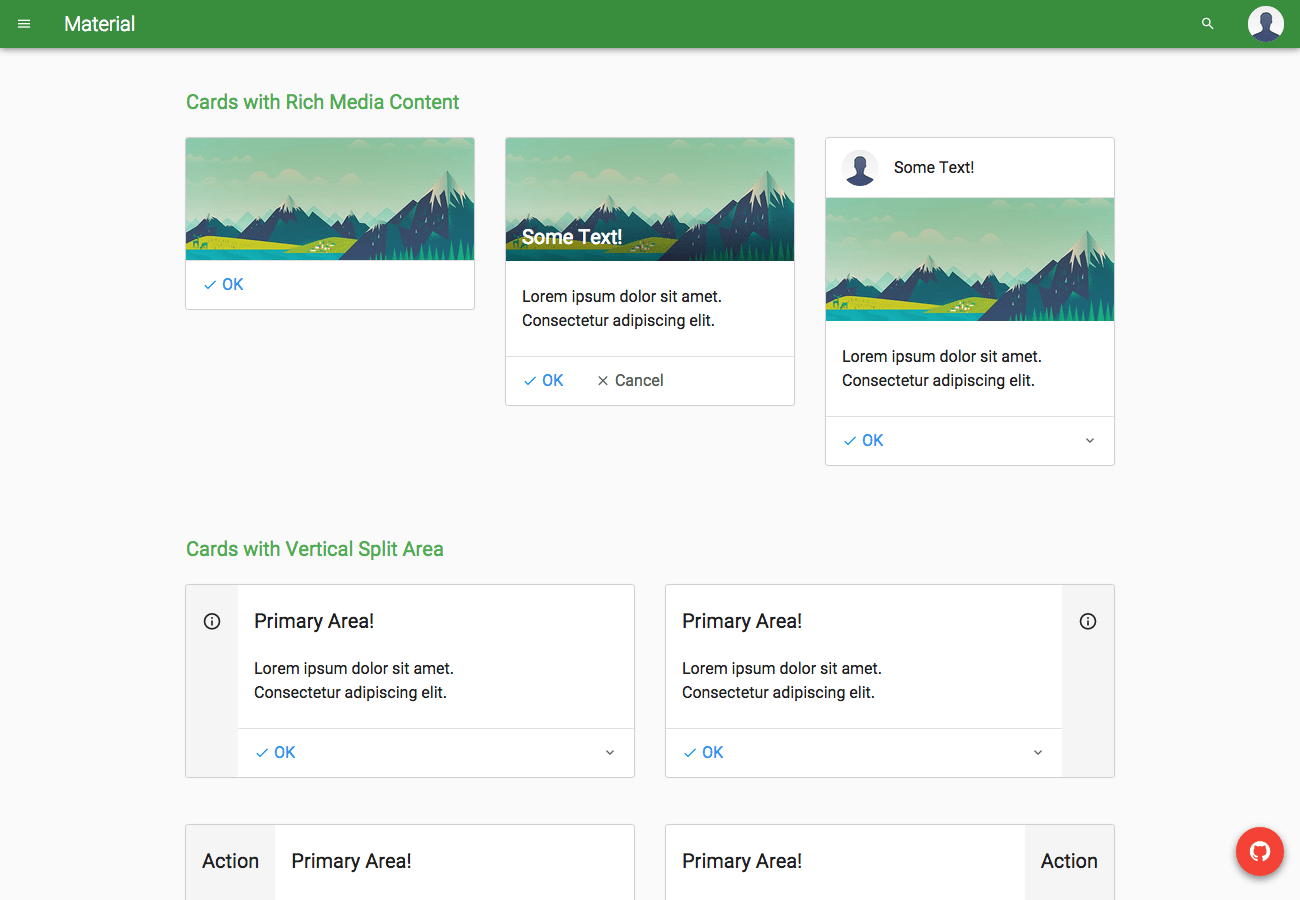This screenshot has height=900, width=1300.
Task: Open the user avatar in top bar
Action: point(1265,24)
